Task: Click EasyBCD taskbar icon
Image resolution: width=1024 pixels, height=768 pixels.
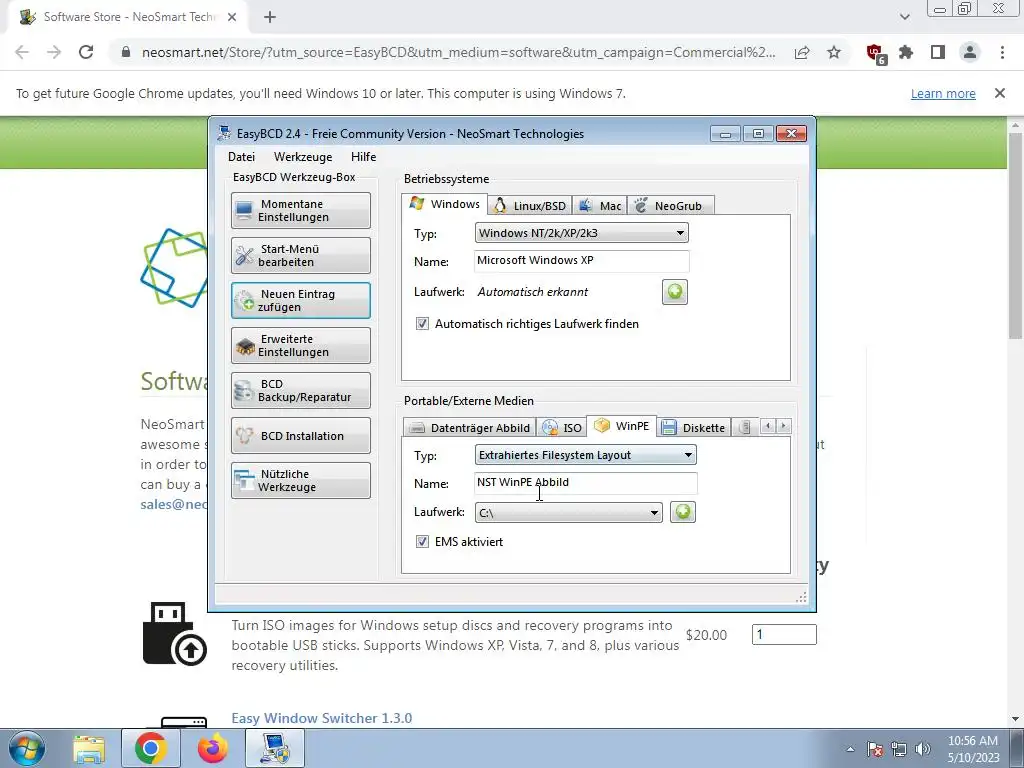Action: [275, 748]
